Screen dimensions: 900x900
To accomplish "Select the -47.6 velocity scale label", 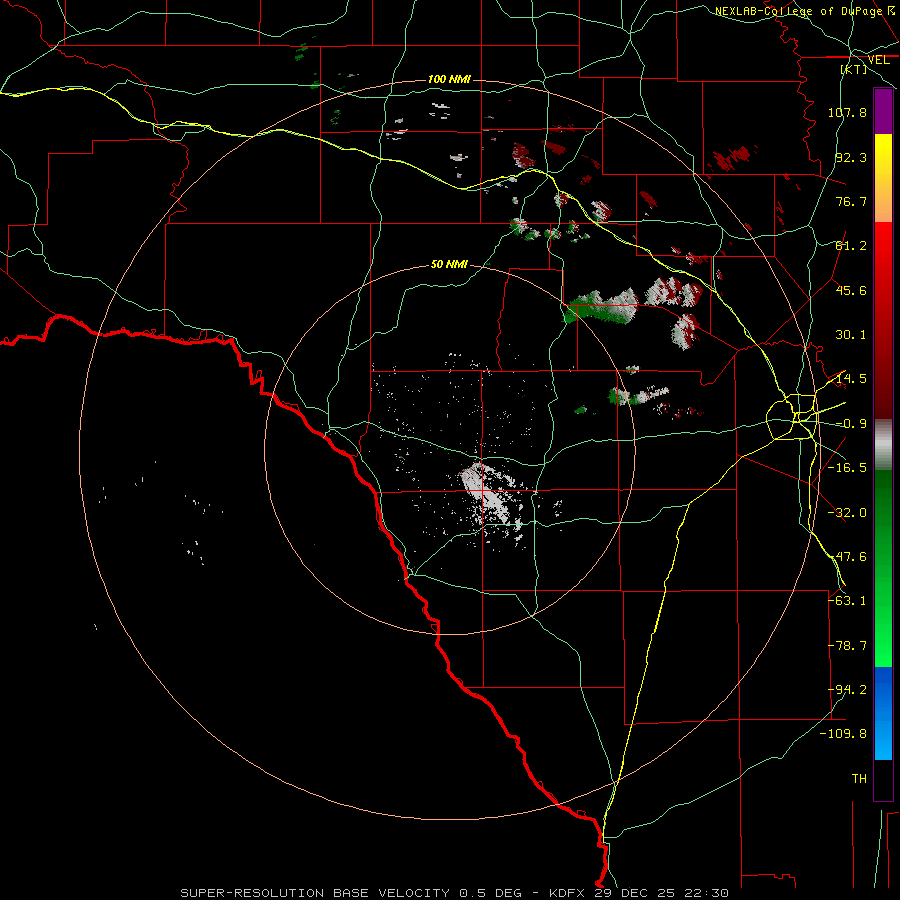I will [847, 557].
